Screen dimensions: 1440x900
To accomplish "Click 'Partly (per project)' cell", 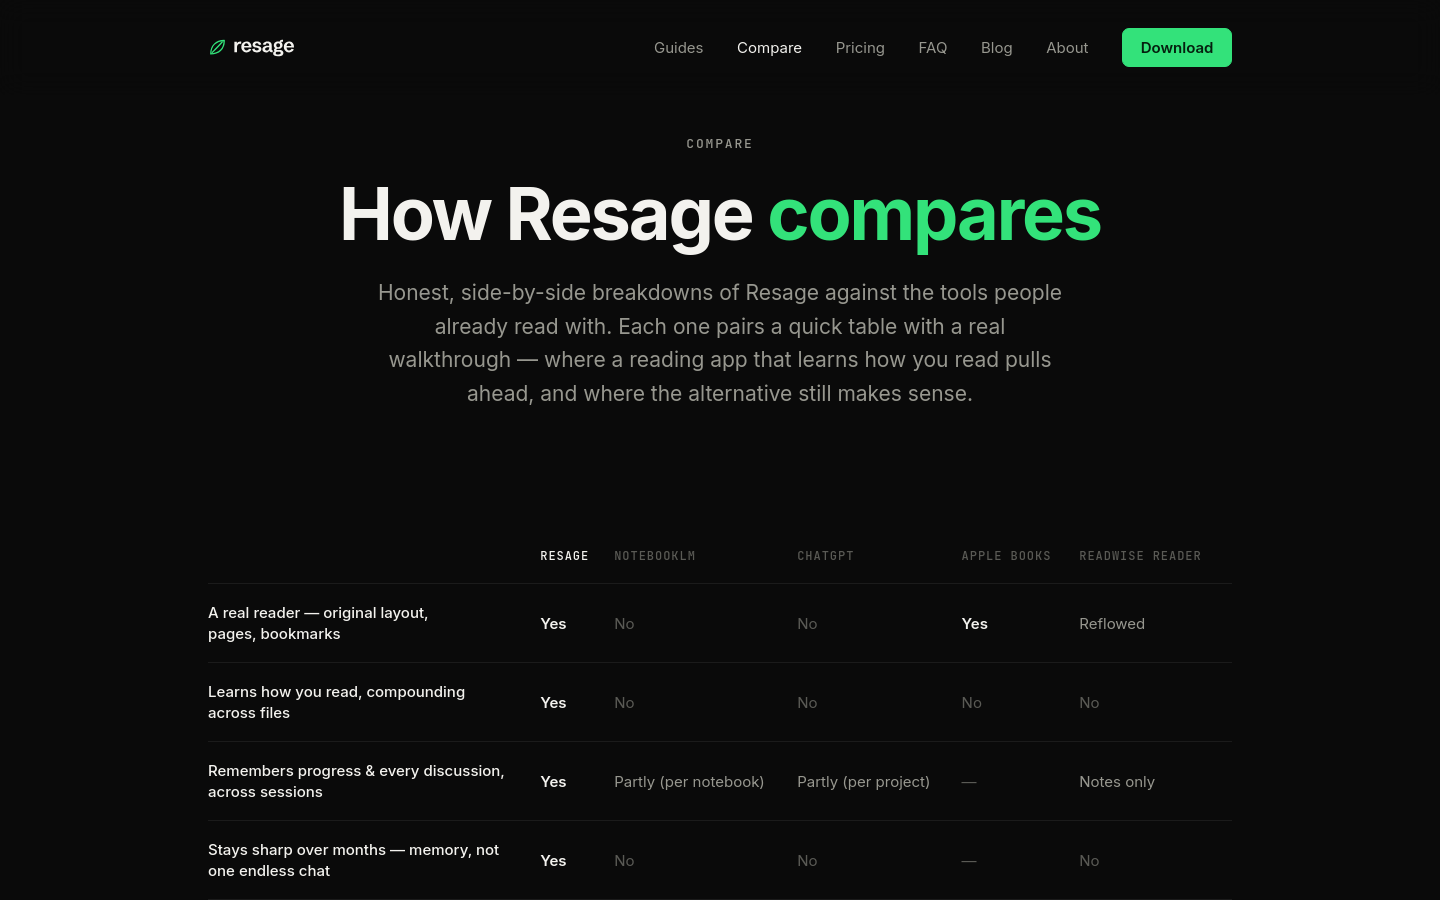I will [x=863, y=781].
